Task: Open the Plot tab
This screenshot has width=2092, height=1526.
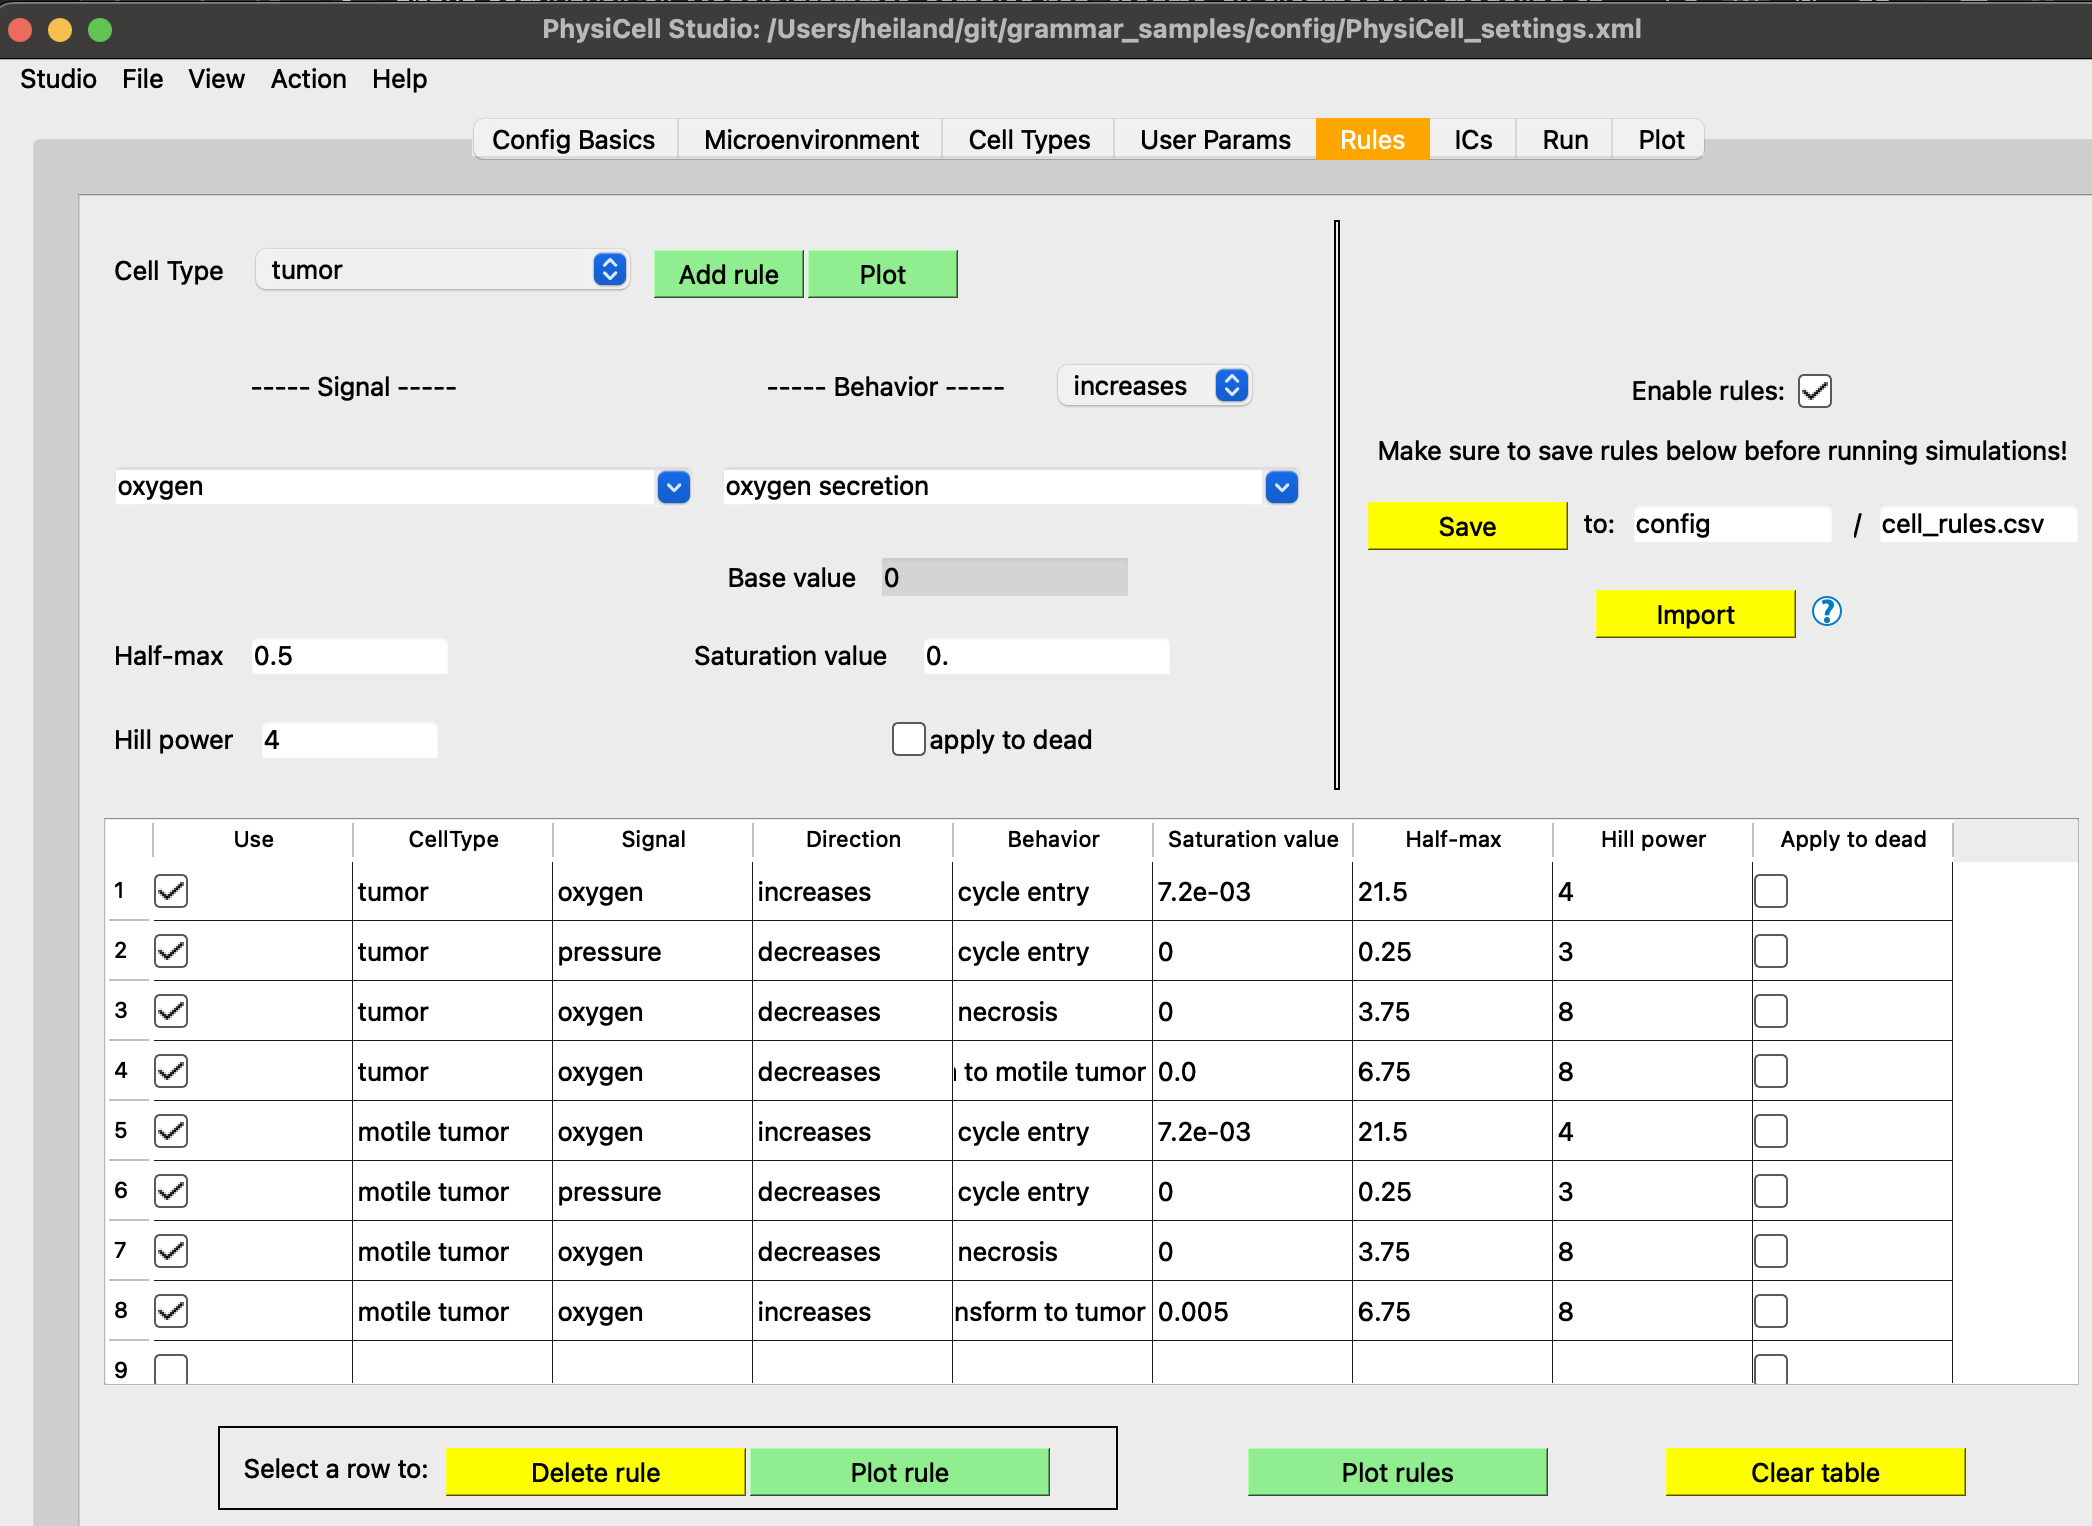Action: pos(1661,140)
